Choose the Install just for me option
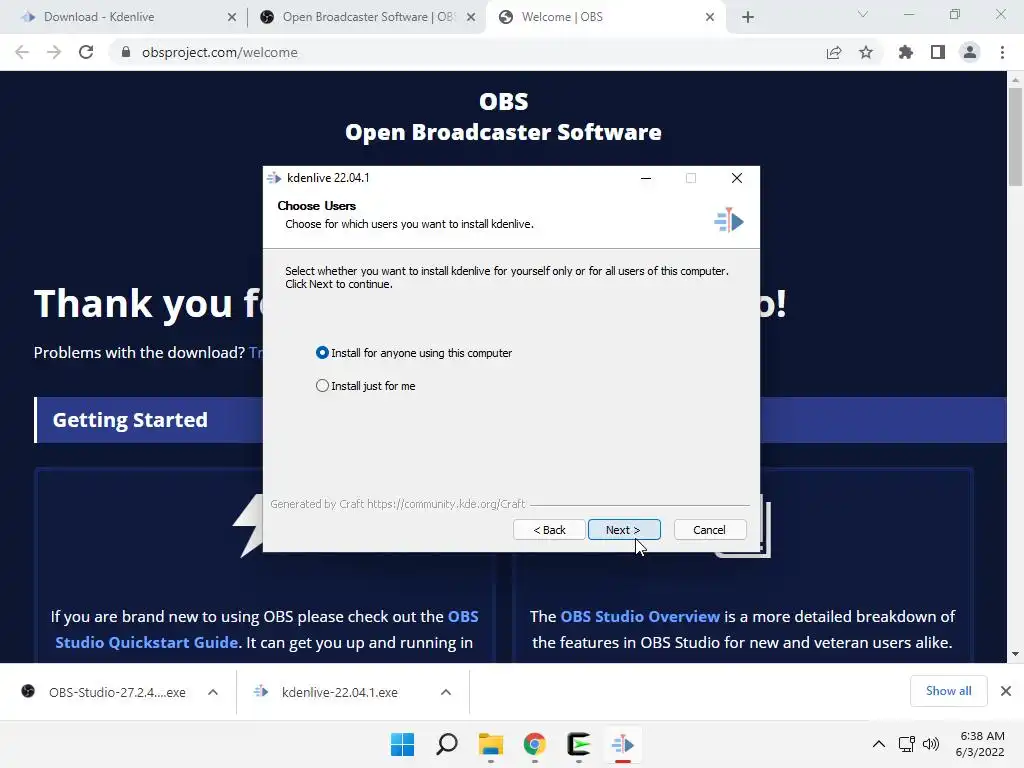 pyautogui.click(x=365, y=386)
